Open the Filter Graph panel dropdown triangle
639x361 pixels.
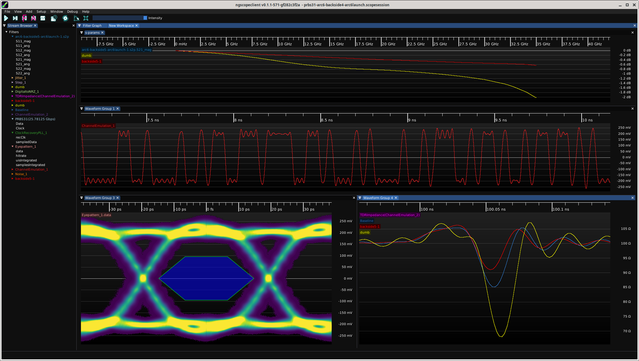pos(79,26)
